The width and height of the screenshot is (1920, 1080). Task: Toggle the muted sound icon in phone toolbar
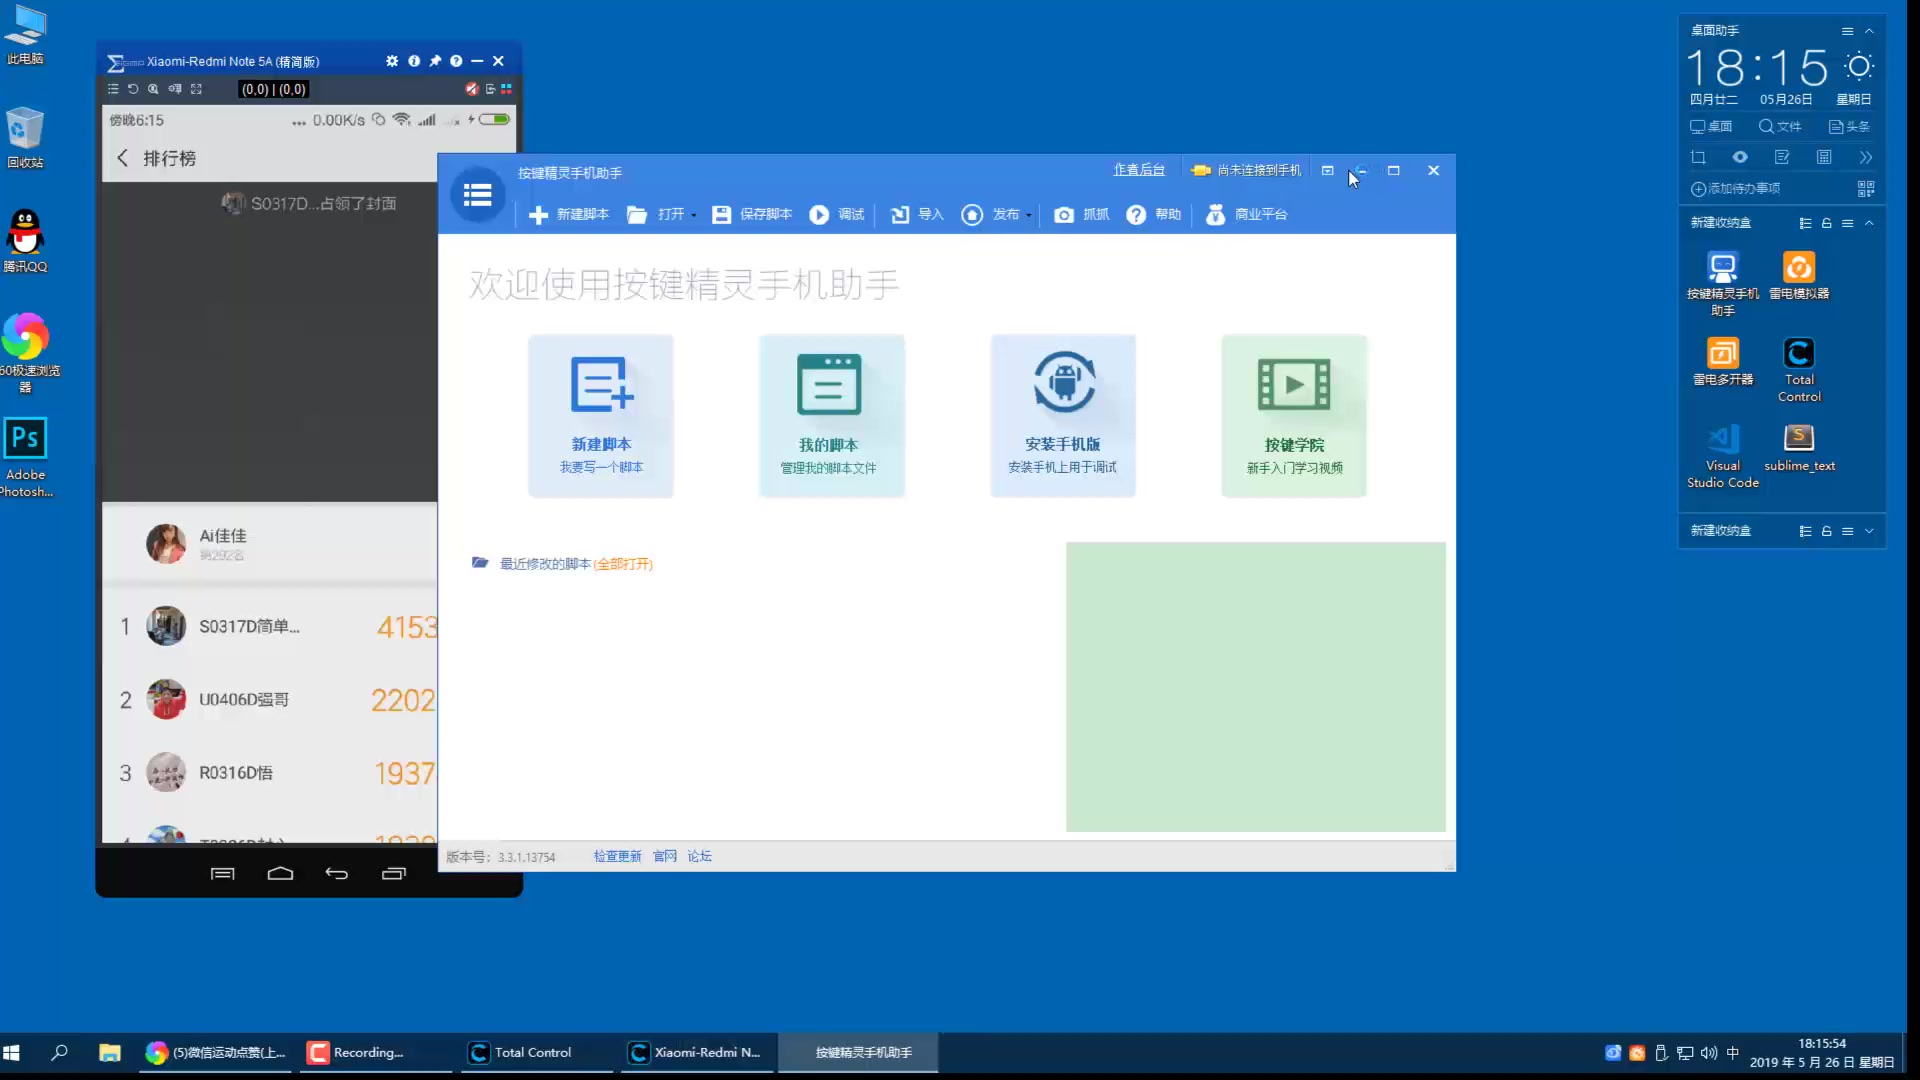[471, 89]
